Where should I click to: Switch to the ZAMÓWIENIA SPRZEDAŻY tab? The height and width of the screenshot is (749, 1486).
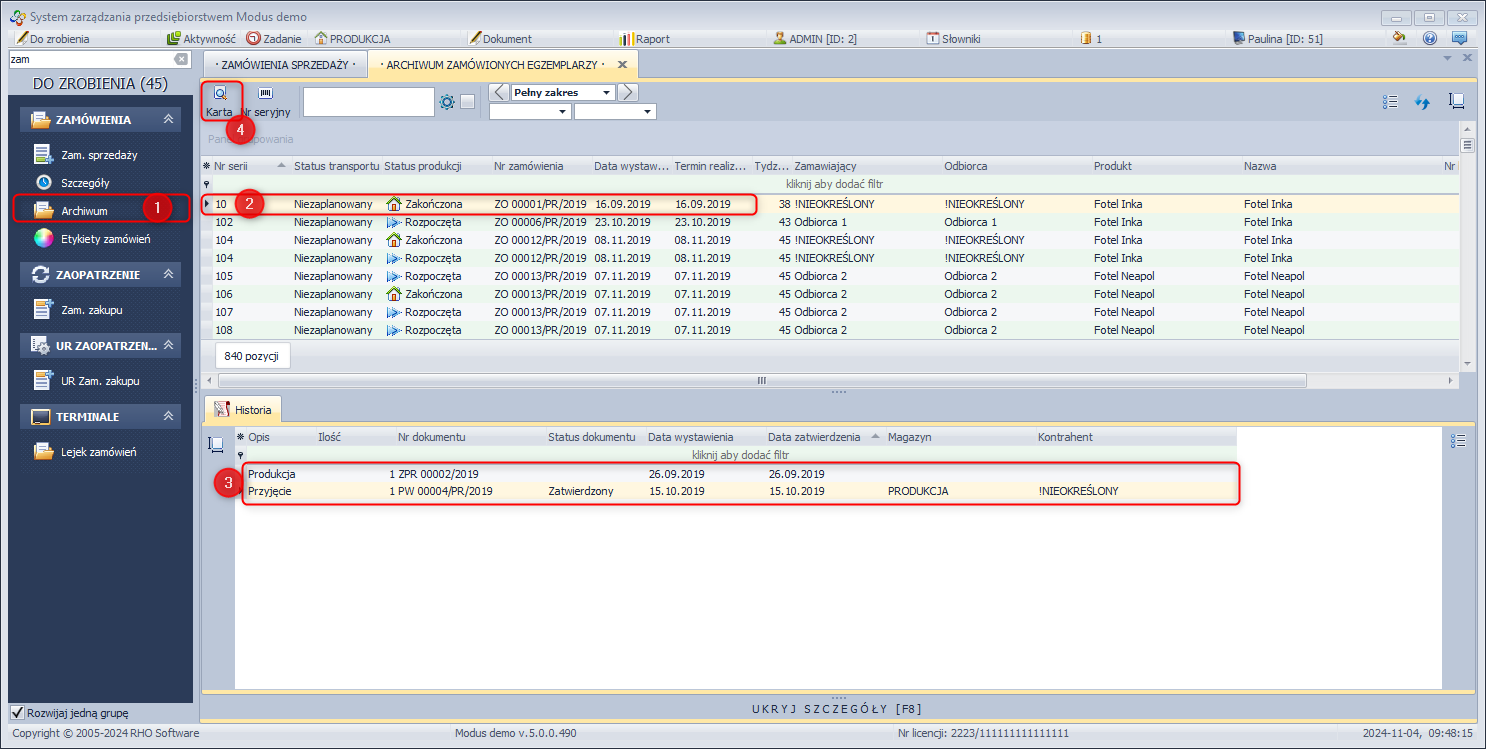284,65
